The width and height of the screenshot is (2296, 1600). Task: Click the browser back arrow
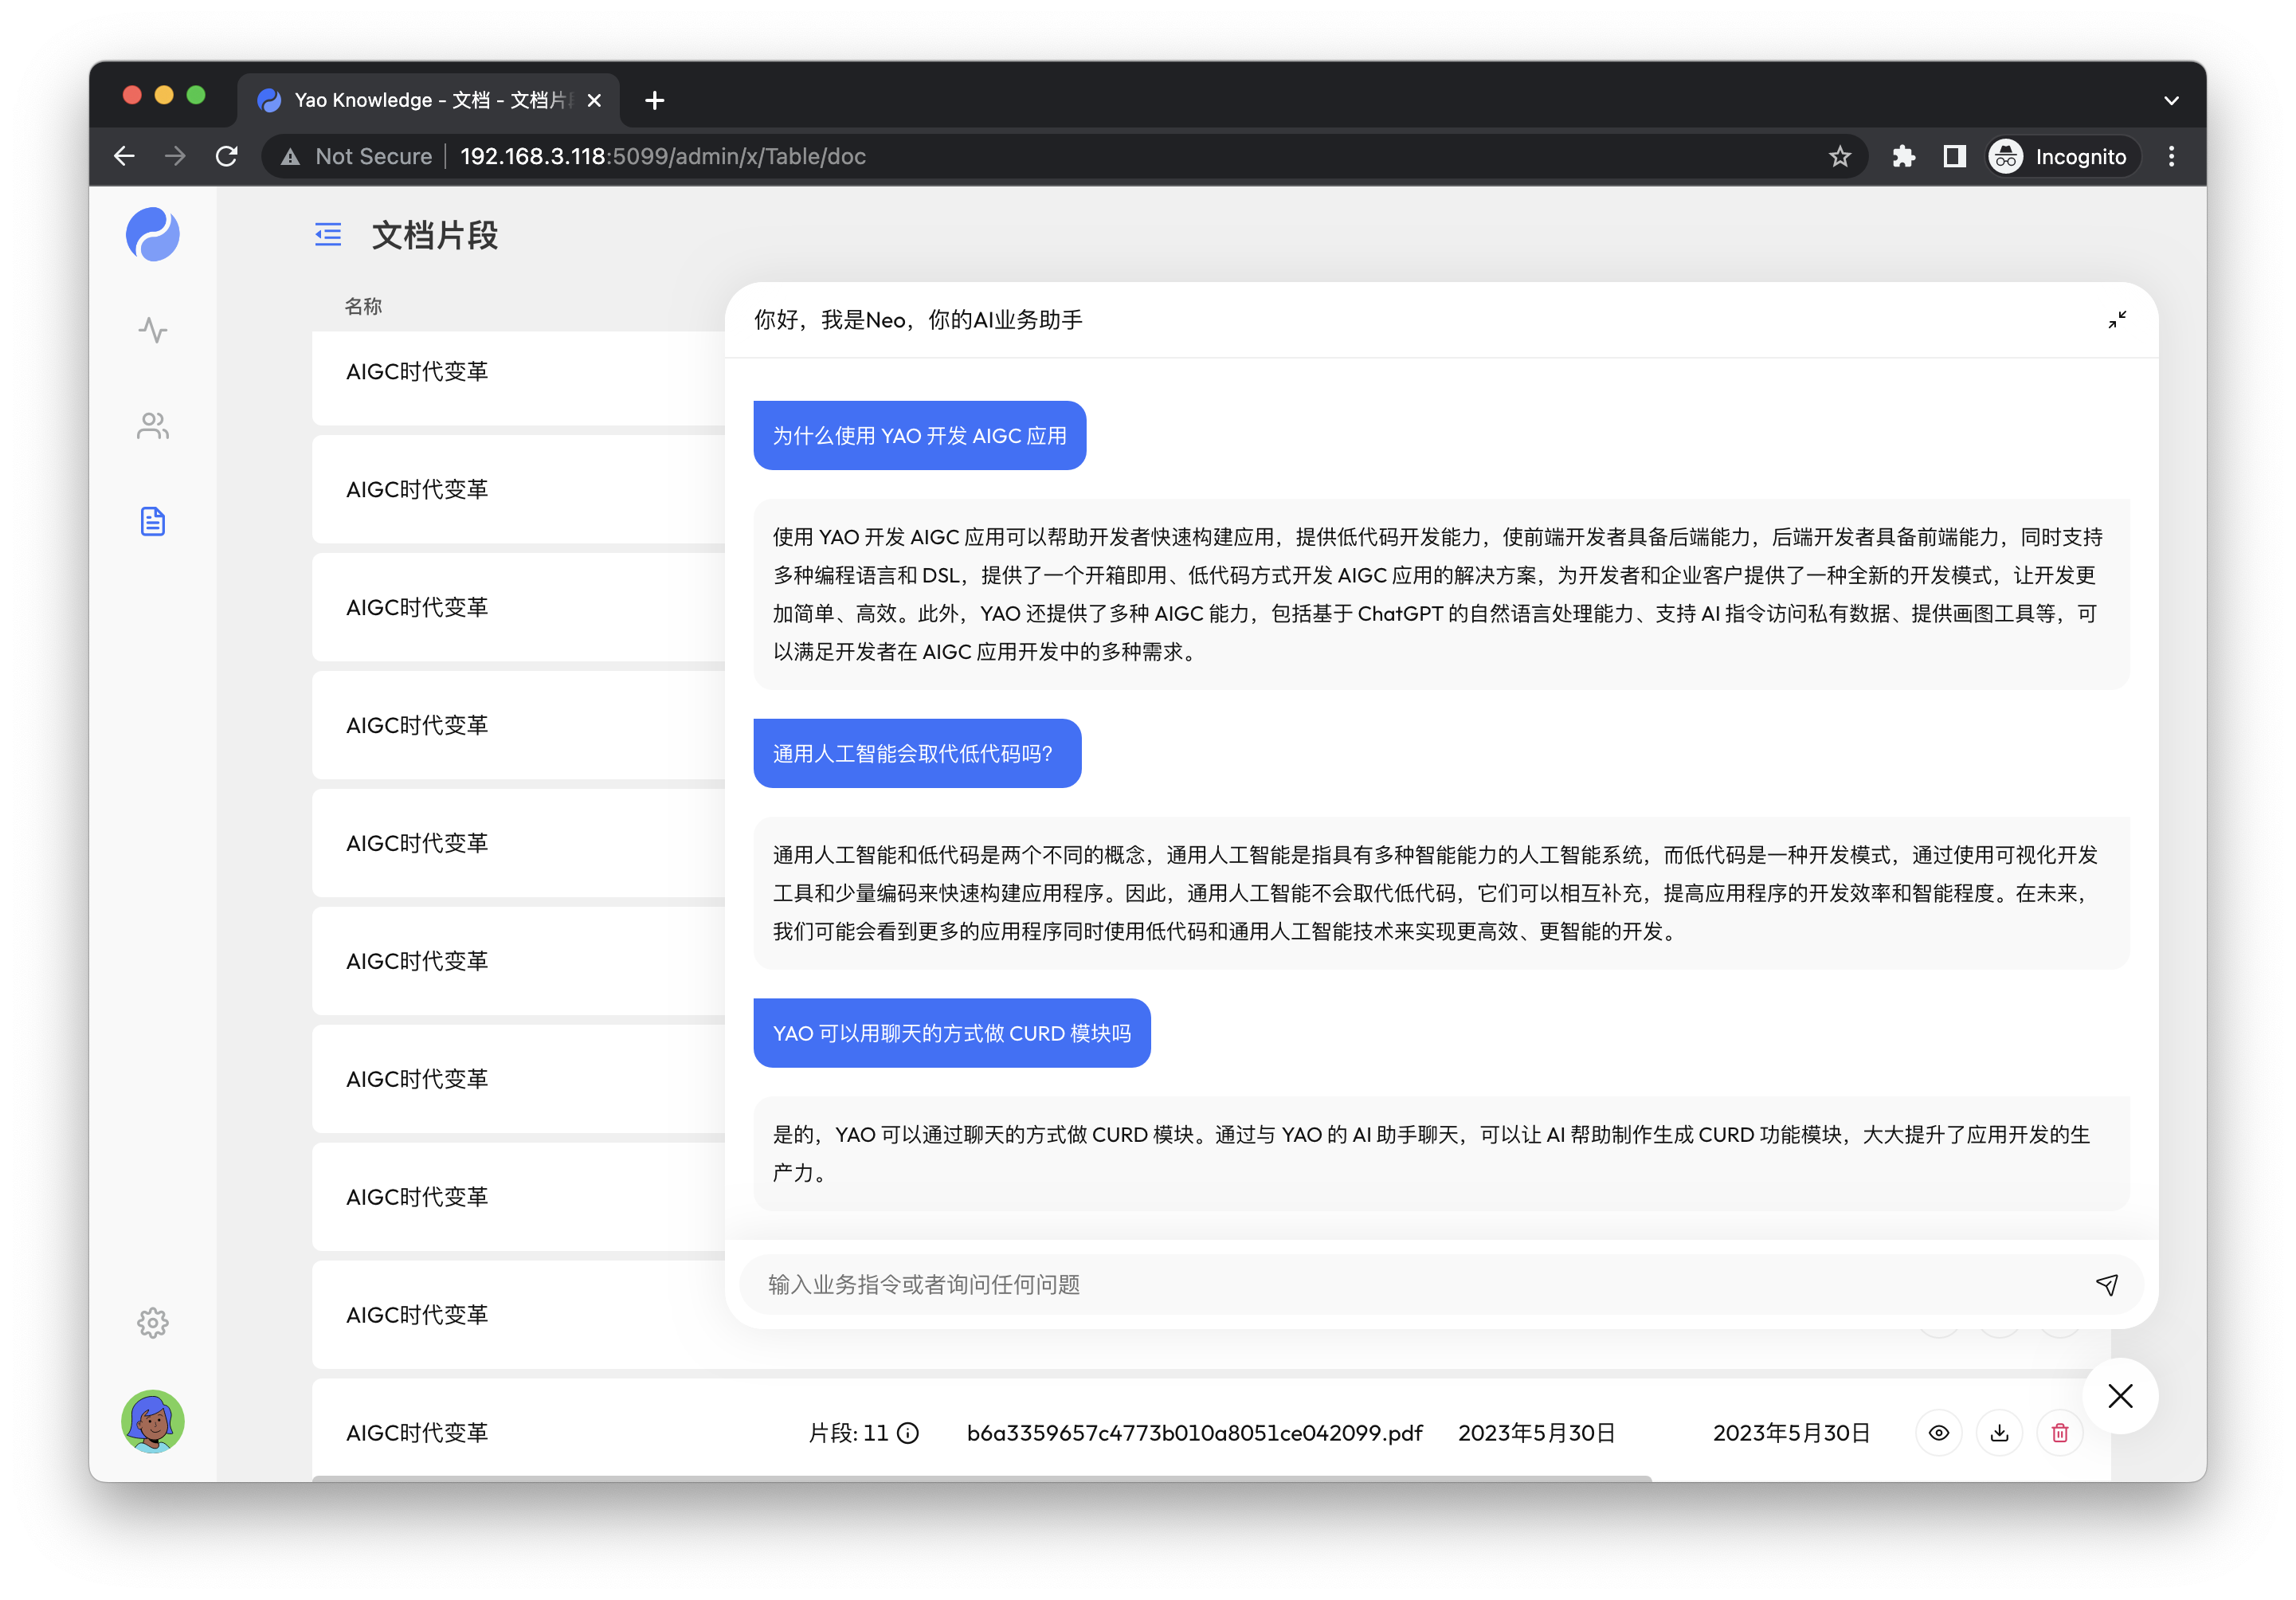[124, 156]
